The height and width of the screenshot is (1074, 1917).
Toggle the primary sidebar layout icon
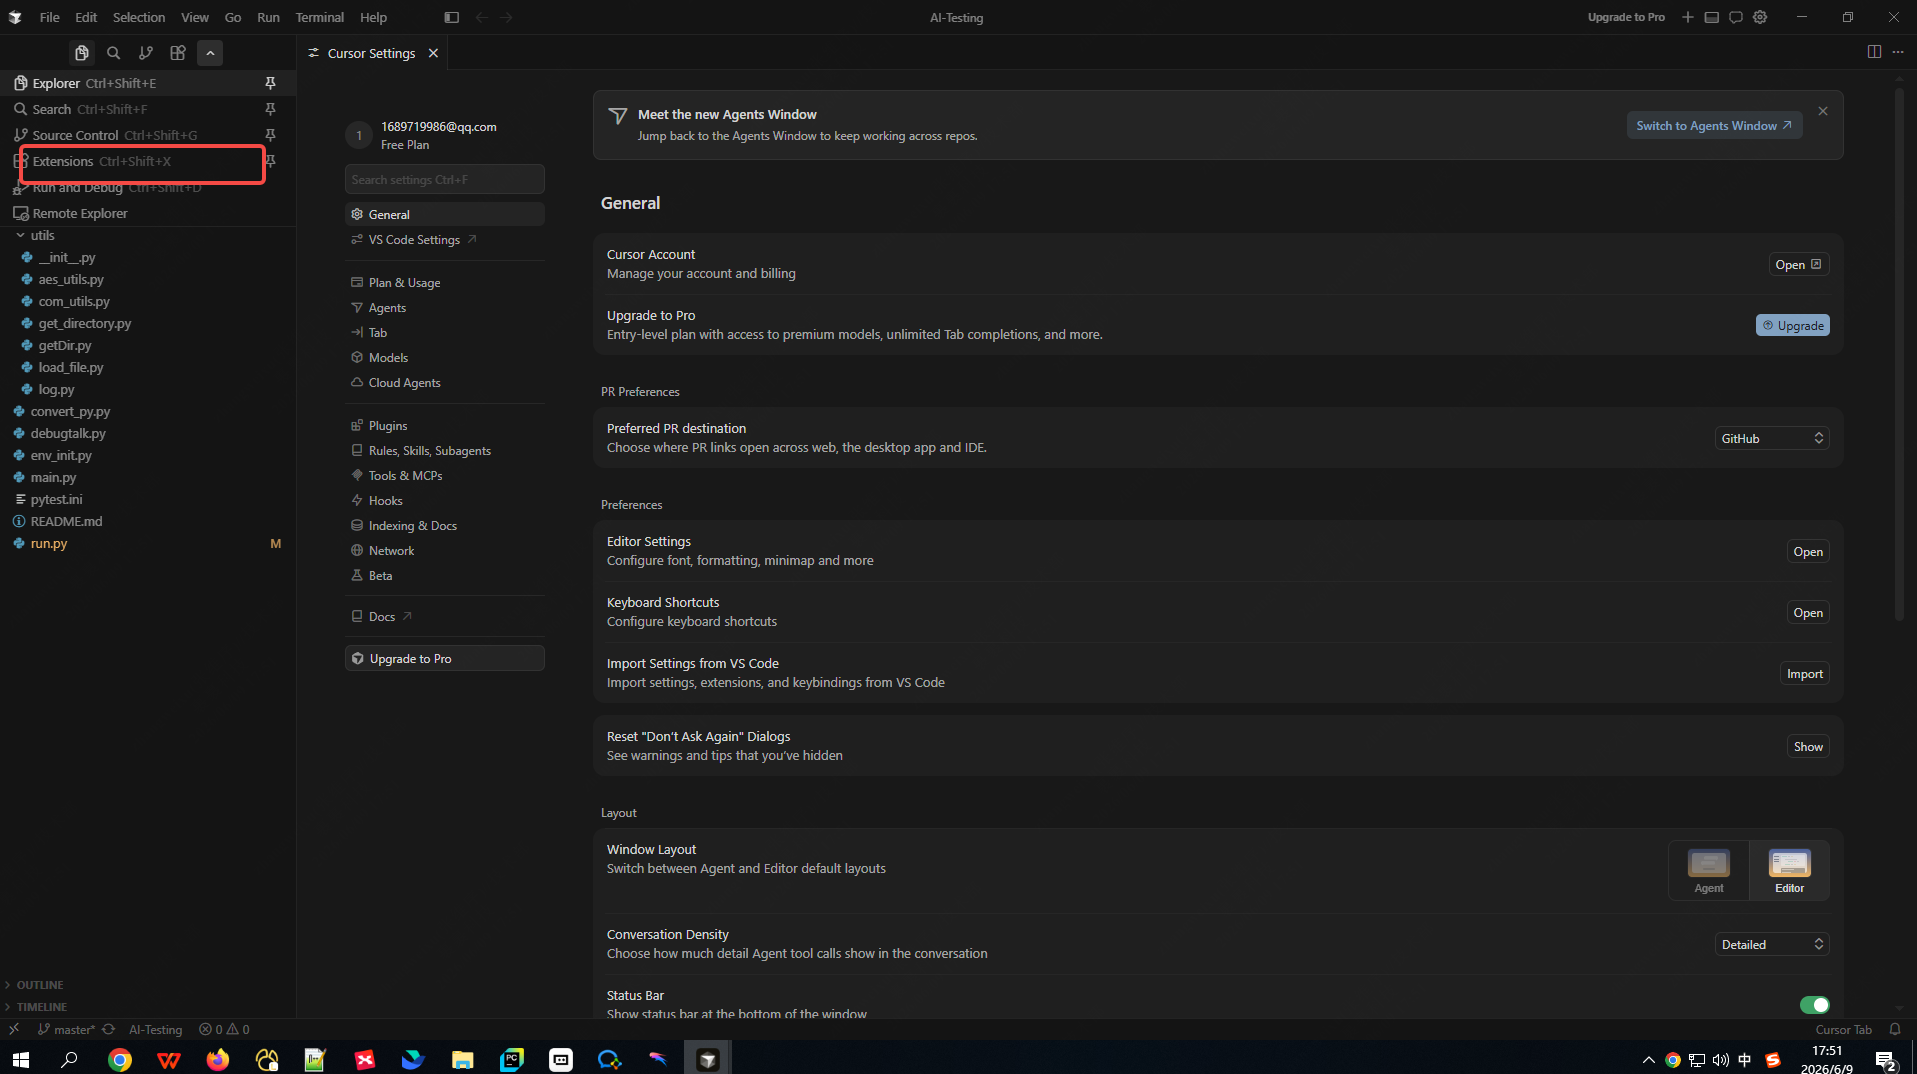[x=452, y=17]
